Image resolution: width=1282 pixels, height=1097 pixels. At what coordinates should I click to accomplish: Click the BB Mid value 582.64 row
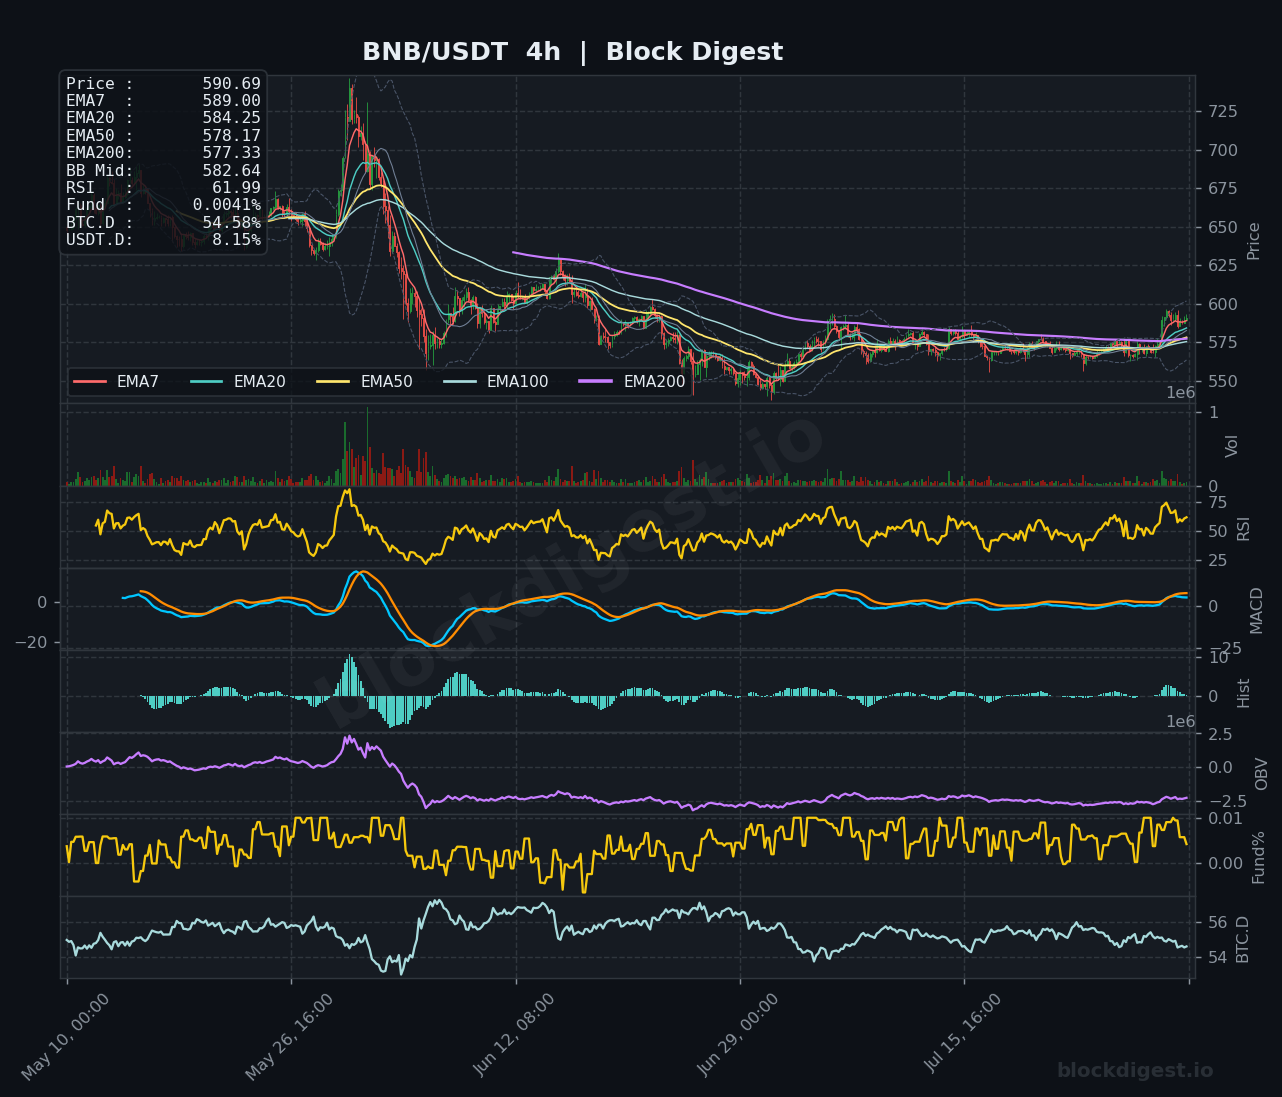coord(163,171)
